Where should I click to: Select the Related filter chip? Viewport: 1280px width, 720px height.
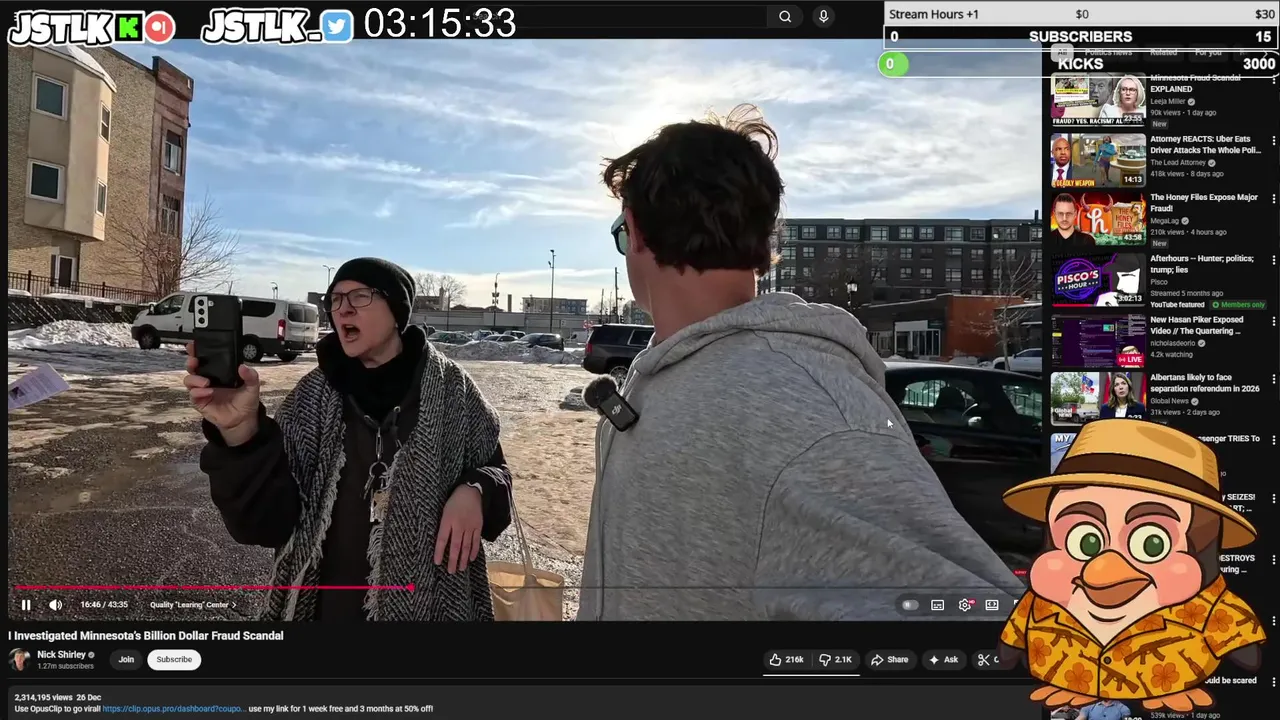(1163, 52)
